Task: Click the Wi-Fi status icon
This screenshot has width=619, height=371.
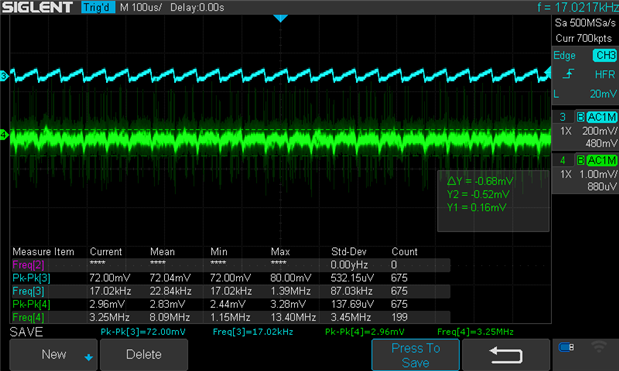Action: [x=598, y=347]
